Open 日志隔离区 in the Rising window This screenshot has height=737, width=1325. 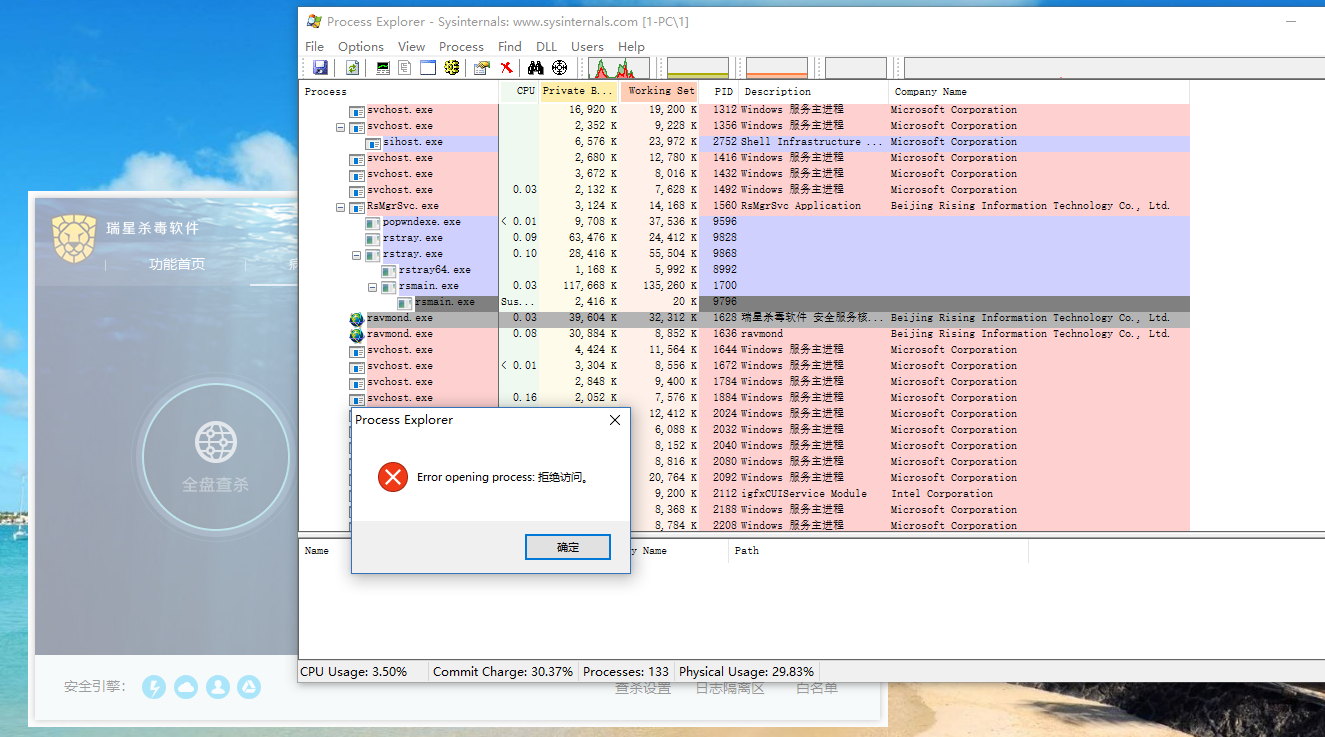(730, 688)
